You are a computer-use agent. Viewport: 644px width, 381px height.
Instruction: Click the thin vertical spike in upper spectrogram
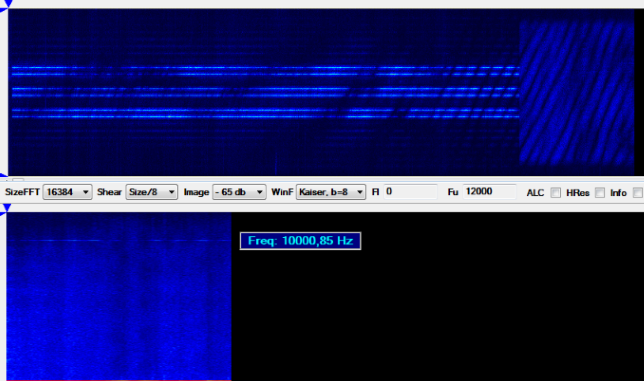[276, 163]
